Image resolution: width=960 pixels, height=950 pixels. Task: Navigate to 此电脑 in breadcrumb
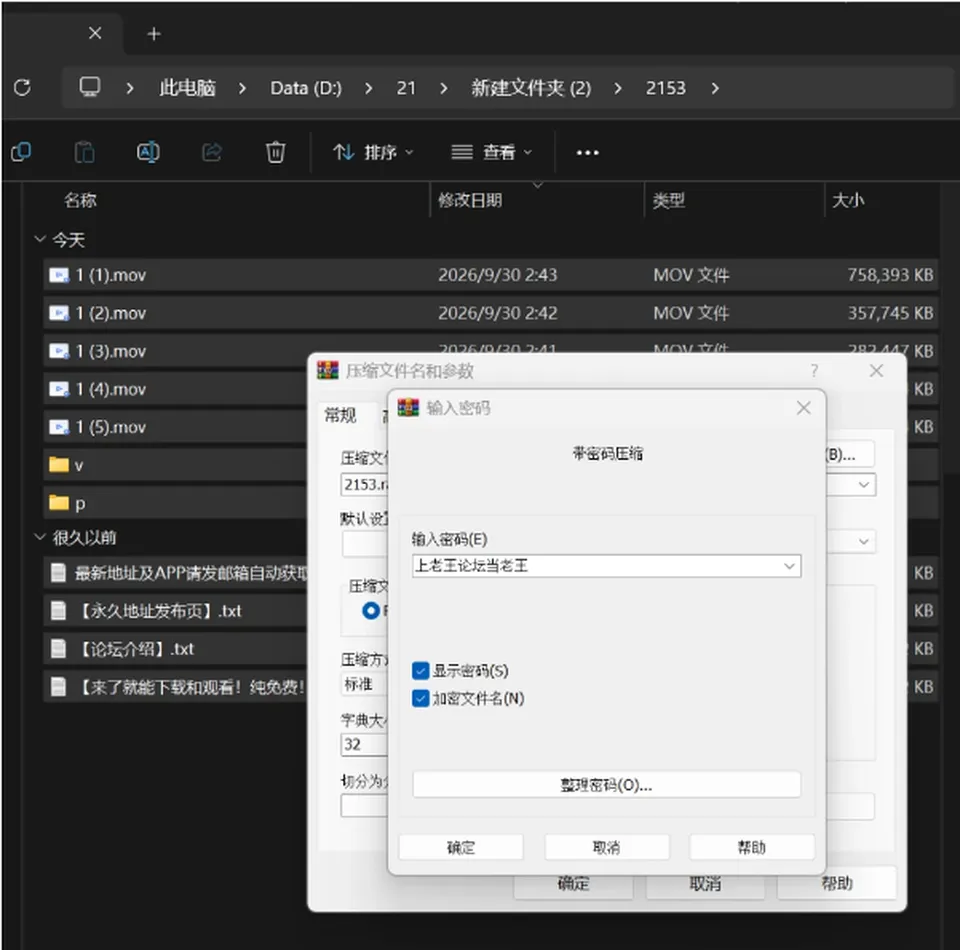(187, 88)
